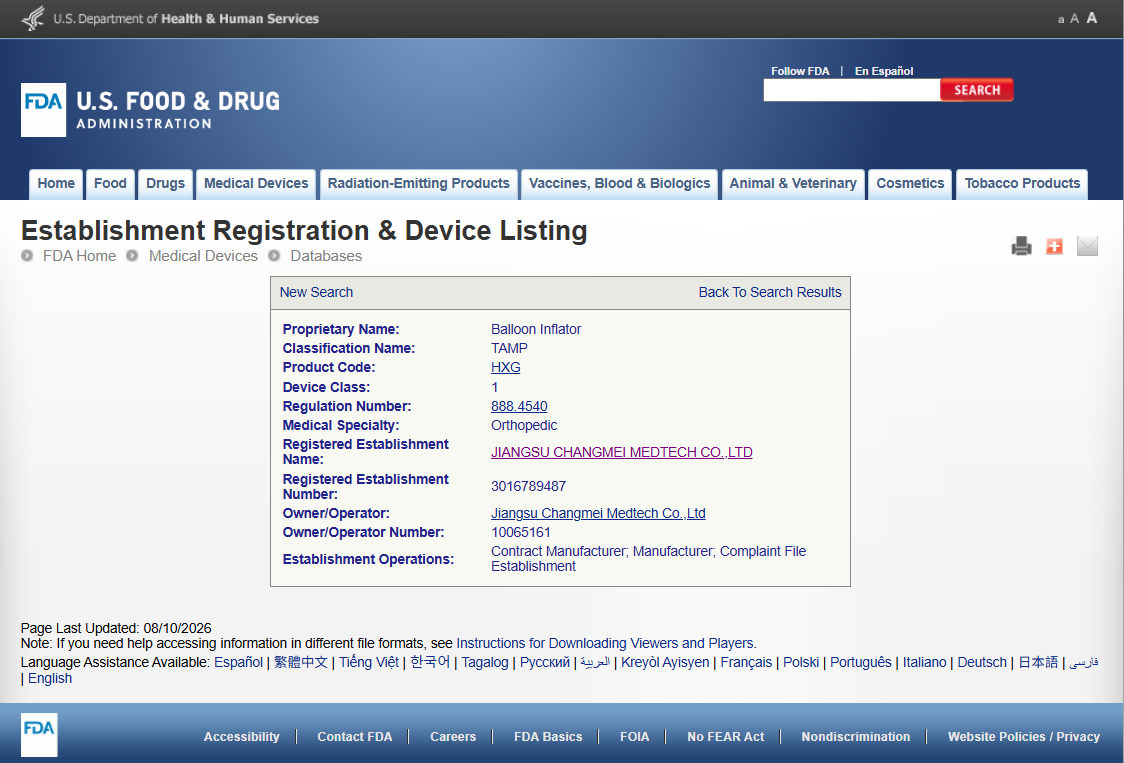Click the New Search link
Viewport: 1124px width, 763px height.
[x=316, y=292]
